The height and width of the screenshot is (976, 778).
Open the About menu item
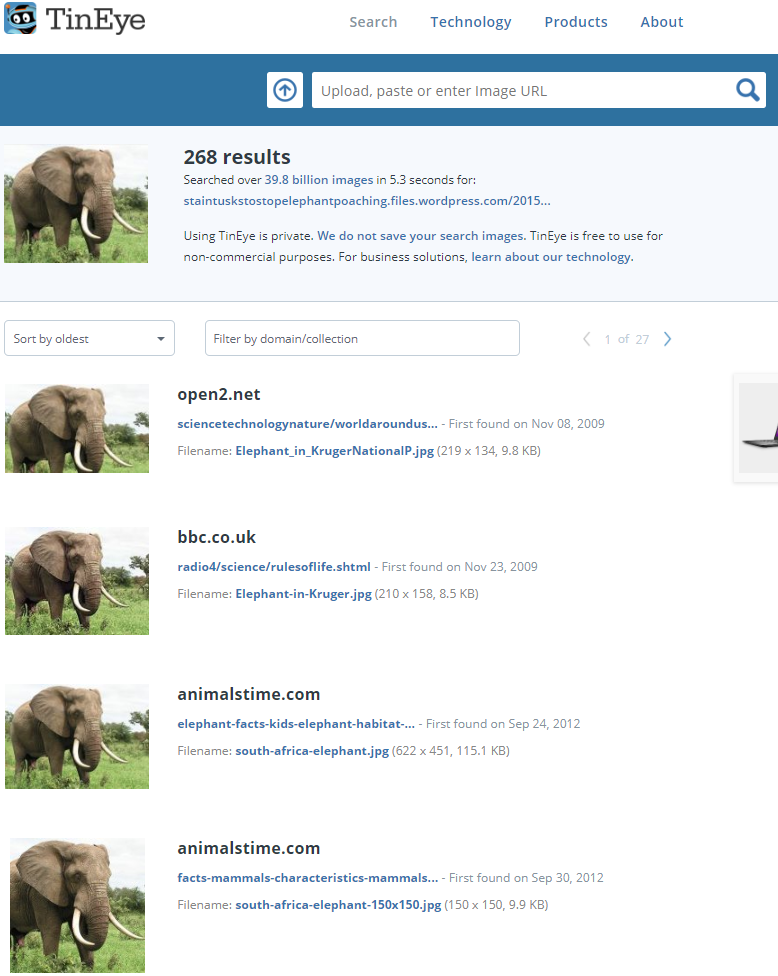[662, 22]
